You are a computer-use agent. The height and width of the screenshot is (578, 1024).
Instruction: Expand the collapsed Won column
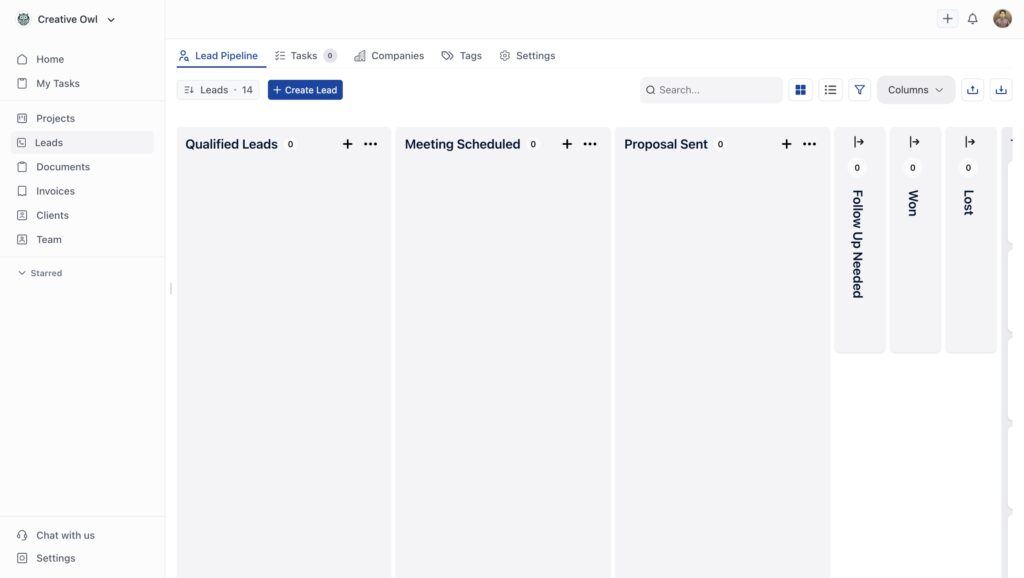[x=914, y=142]
